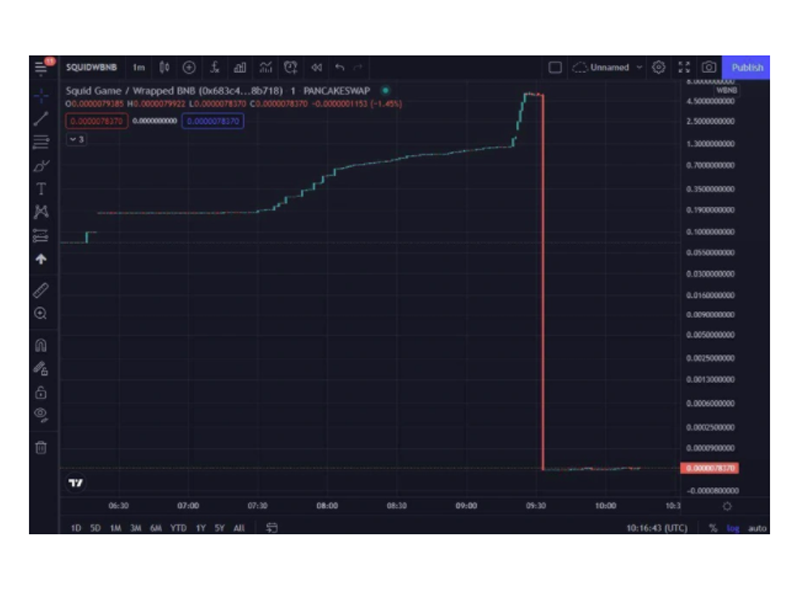Hide all drawings with eye icon
The height and width of the screenshot is (600, 800).
(41, 415)
